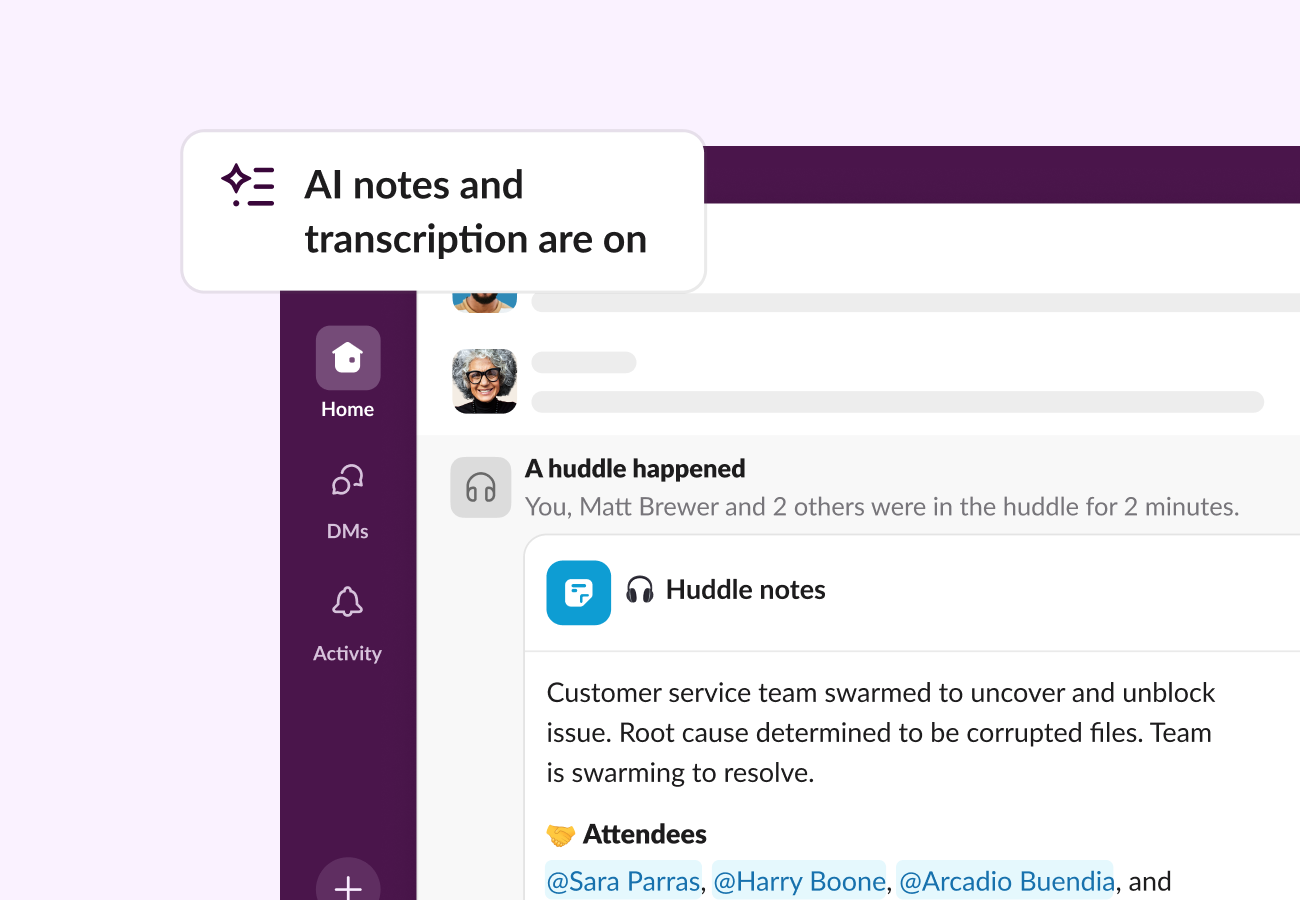Open @Sara Parras mention
1300x900 pixels.
coord(622,881)
